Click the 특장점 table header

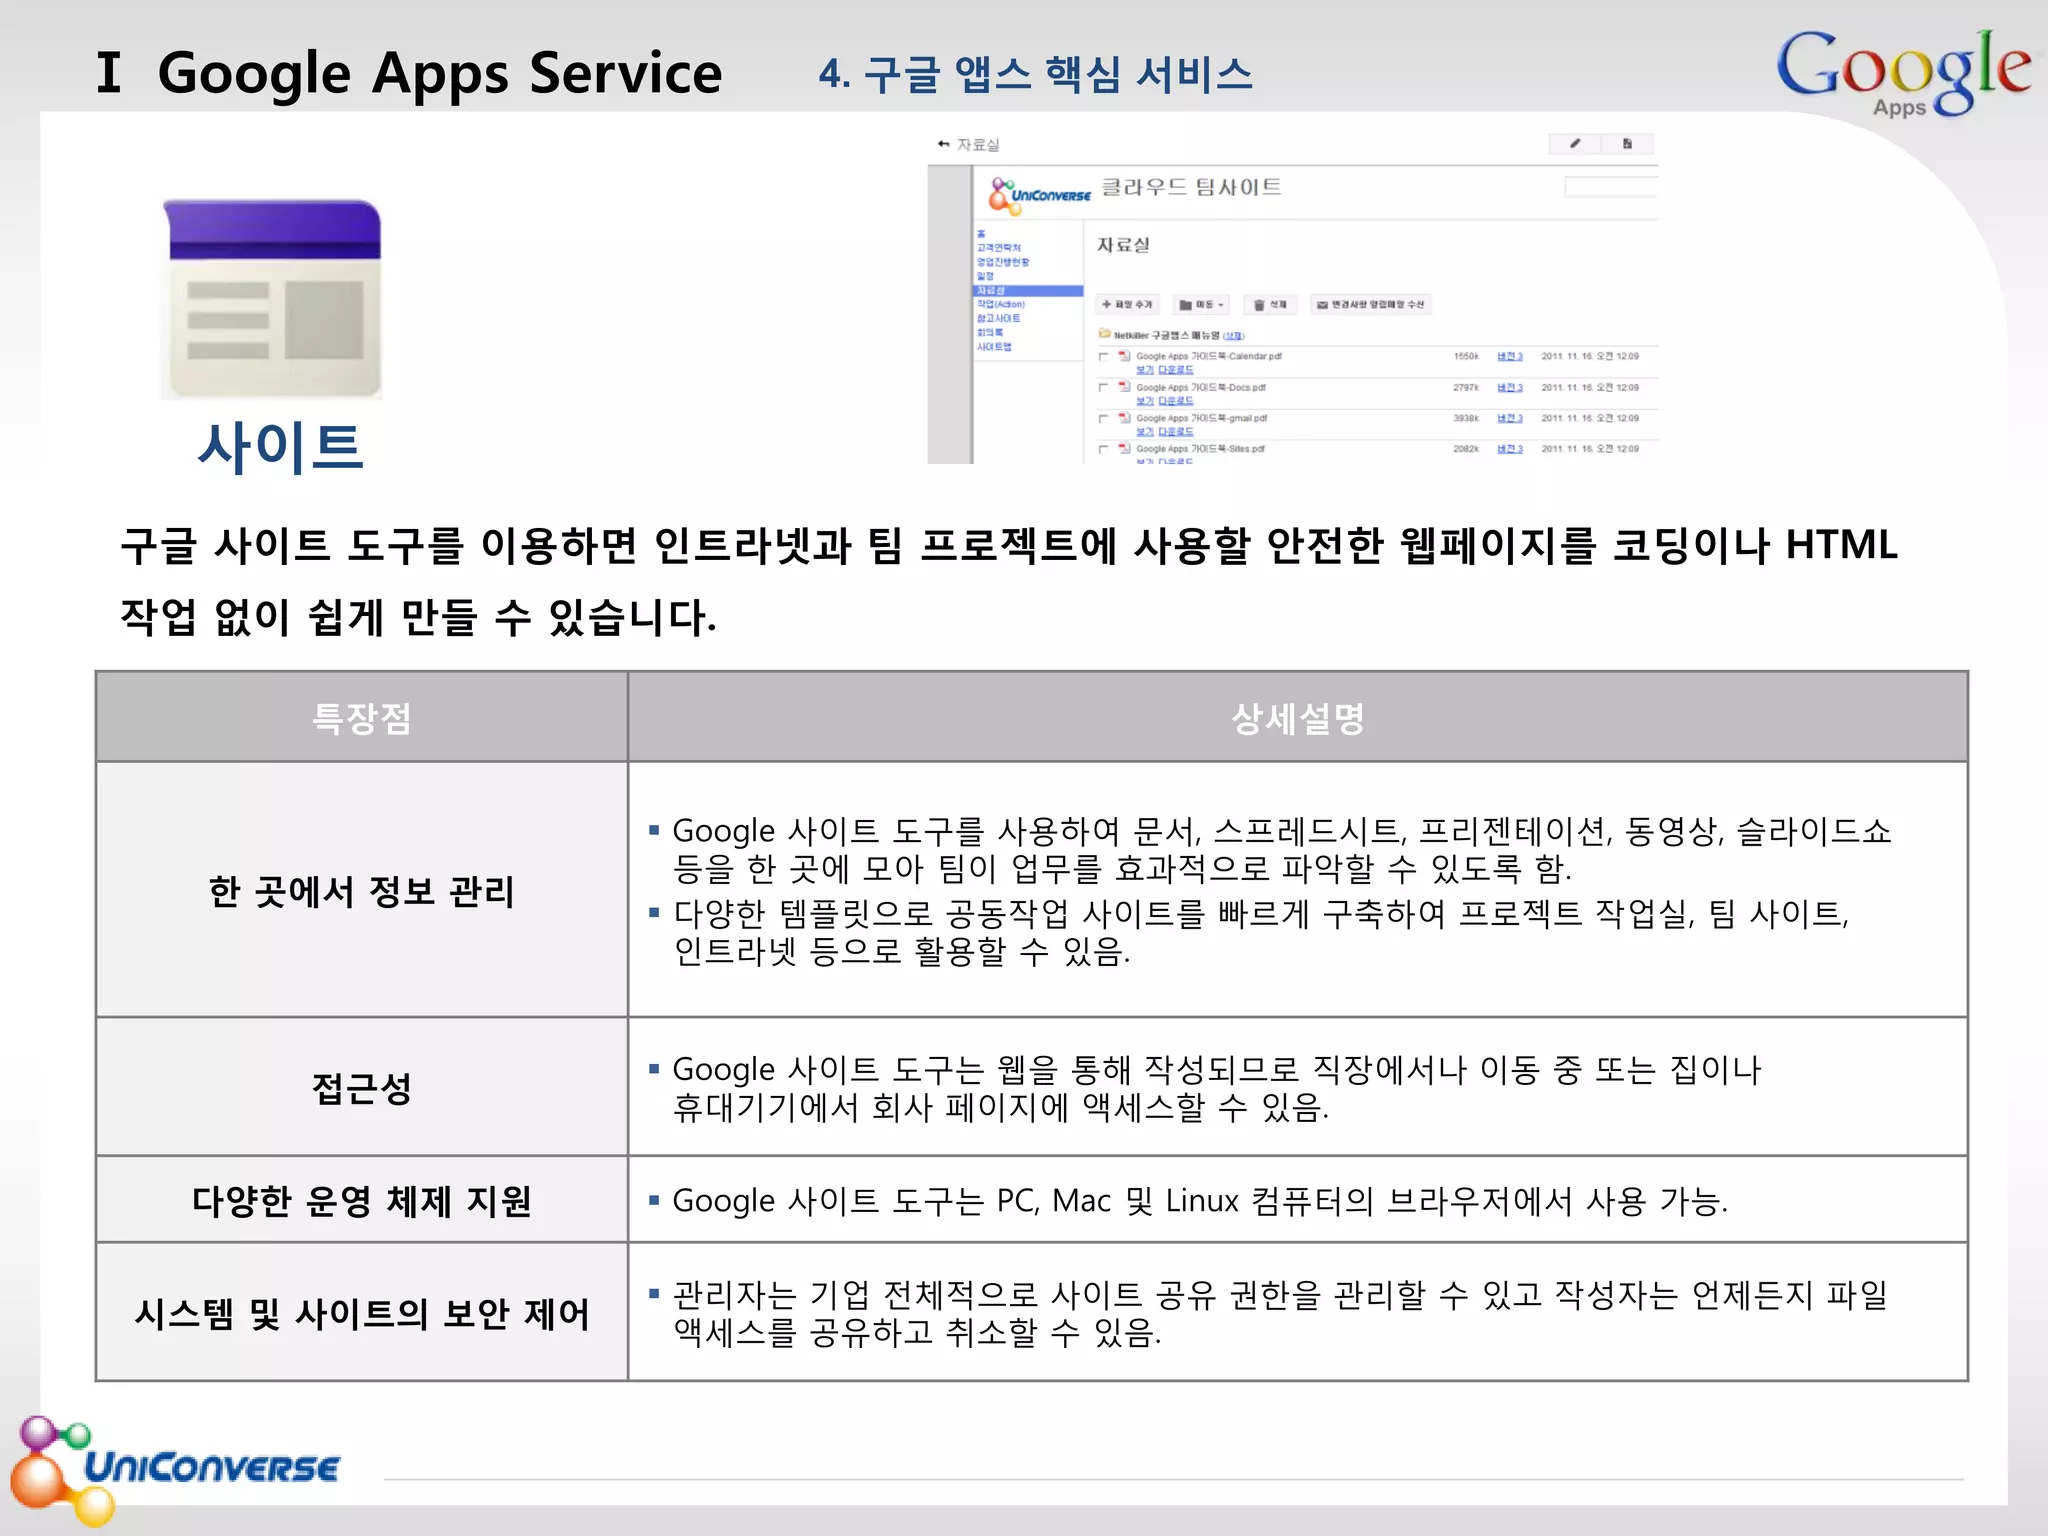tap(362, 718)
